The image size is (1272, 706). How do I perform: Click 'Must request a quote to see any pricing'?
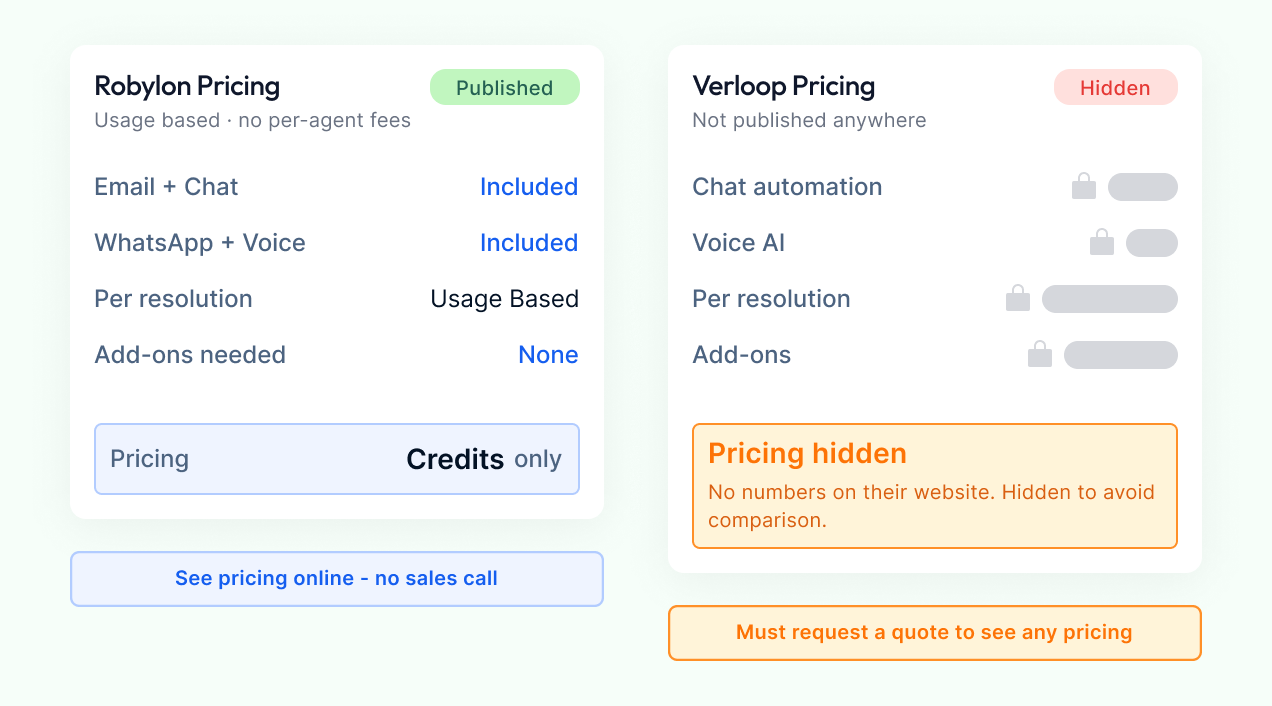pos(934,633)
